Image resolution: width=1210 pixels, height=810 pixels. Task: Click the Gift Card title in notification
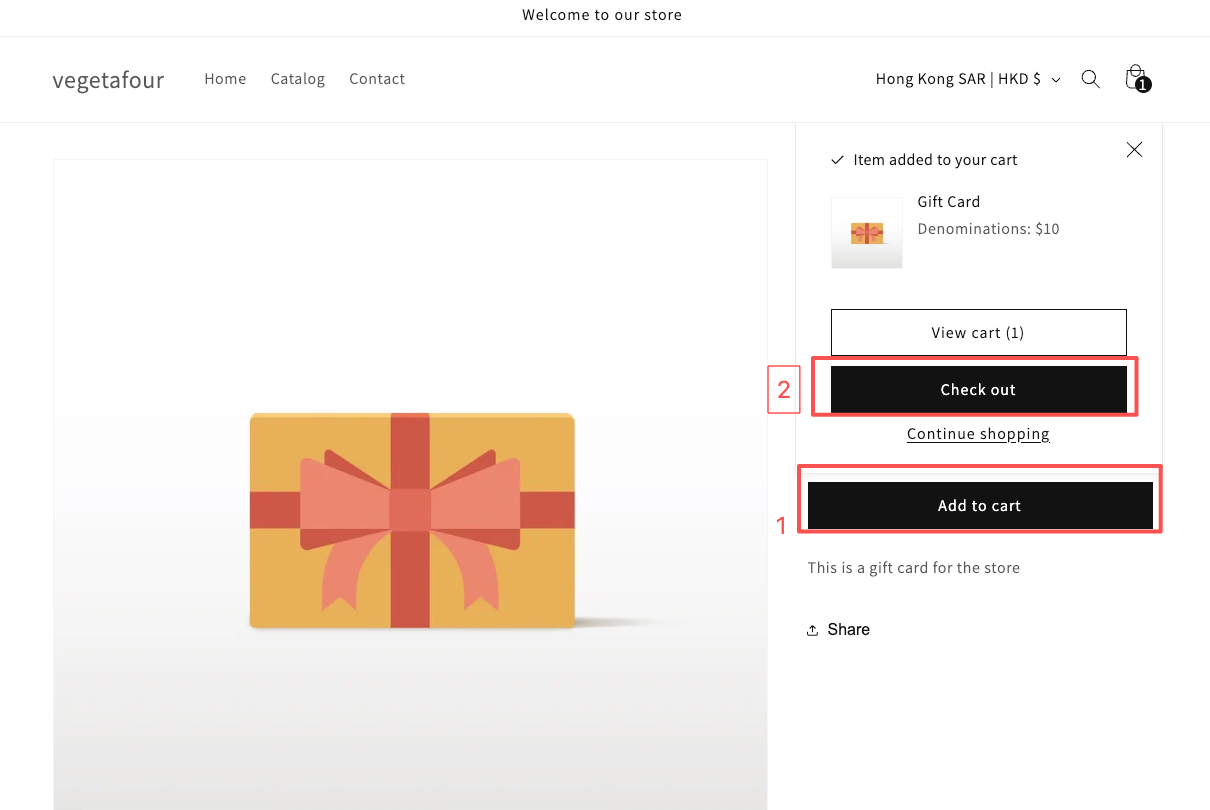pyautogui.click(x=949, y=202)
